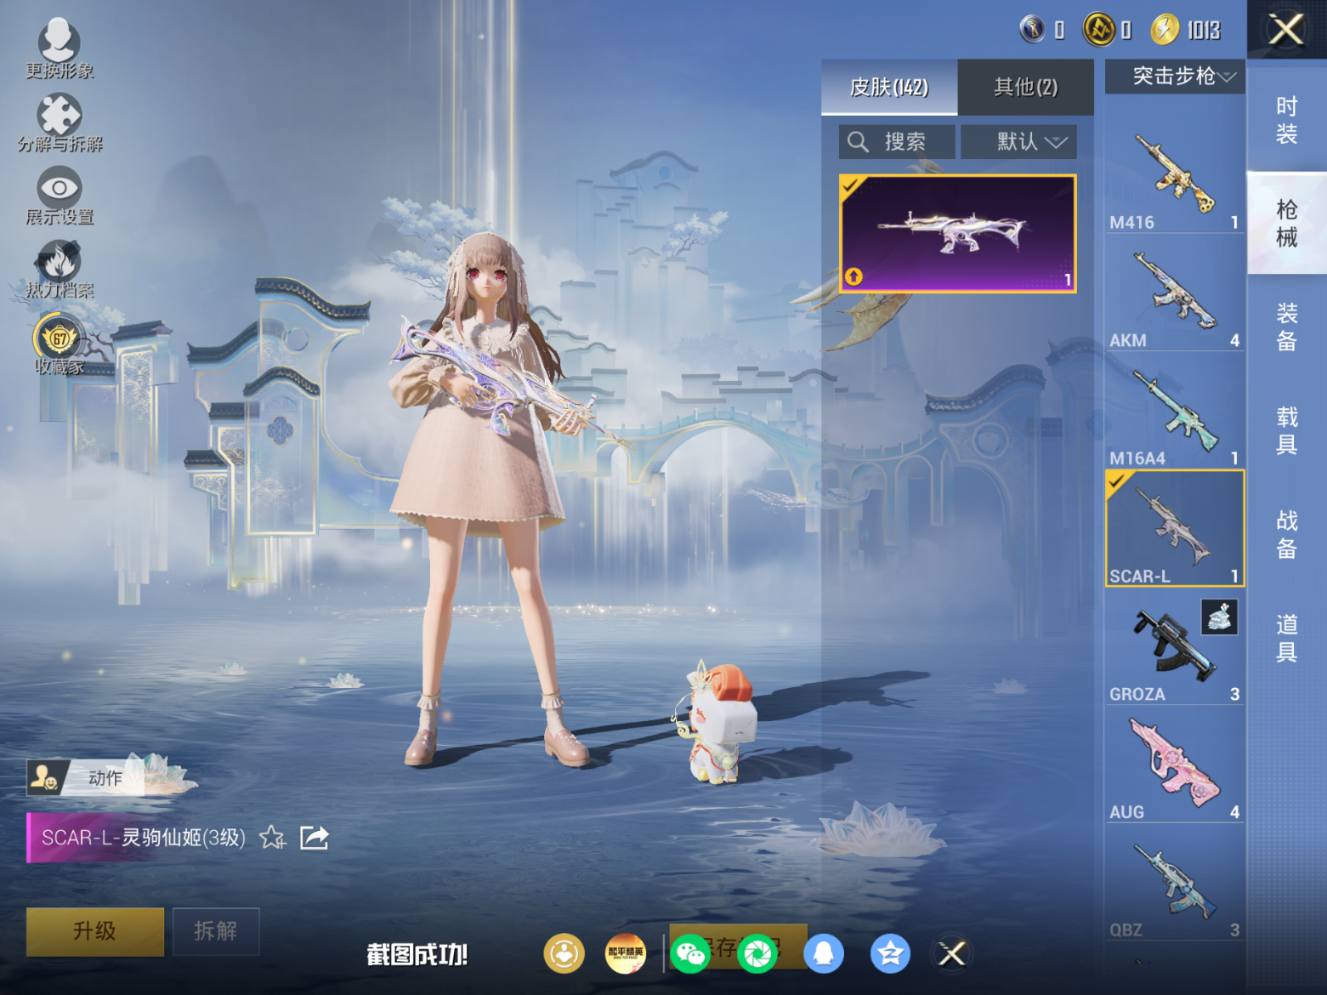Select the equipped purple SCAR-L skin card
This screenshot has height=995, width=1327.
[x=958, y=234]
